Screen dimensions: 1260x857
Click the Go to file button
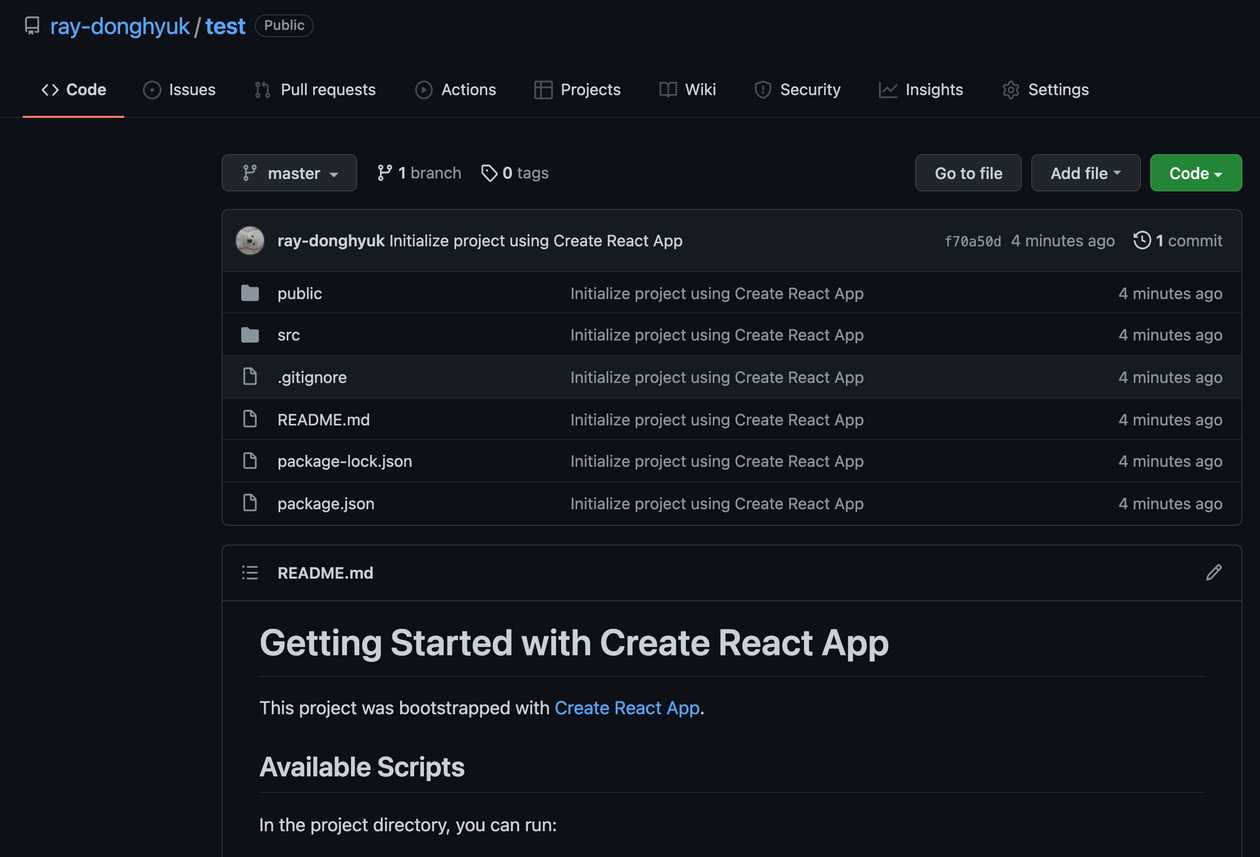(x=968, y=173)
